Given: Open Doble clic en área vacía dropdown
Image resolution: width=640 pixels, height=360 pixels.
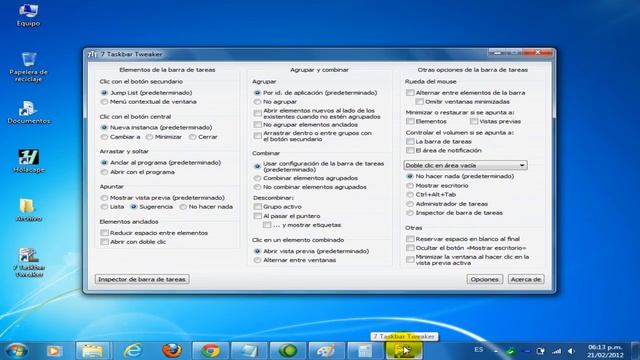Looking at the screenshot, I should click(465, 165).
